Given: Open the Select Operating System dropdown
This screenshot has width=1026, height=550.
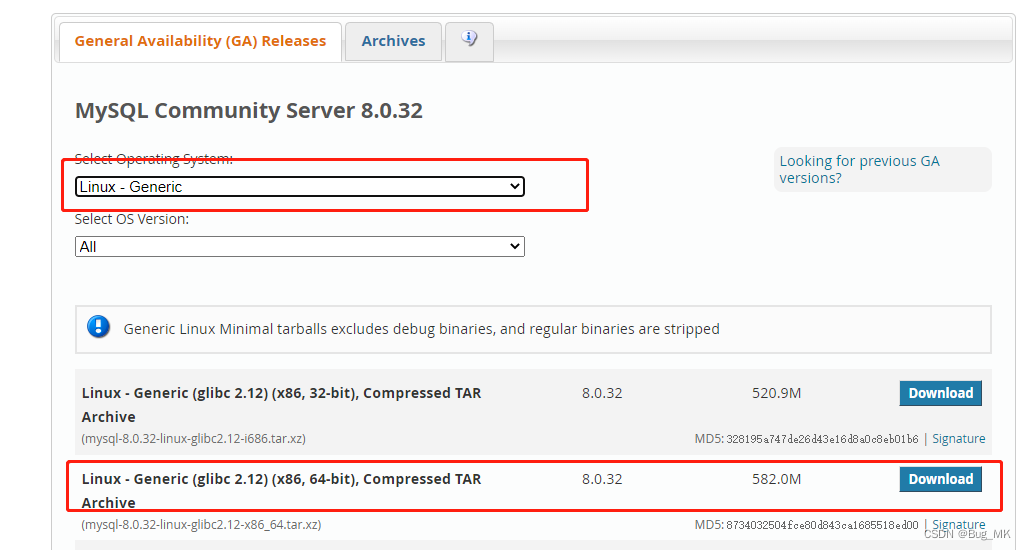Looking at the screenshot, I should coord(300,186).
